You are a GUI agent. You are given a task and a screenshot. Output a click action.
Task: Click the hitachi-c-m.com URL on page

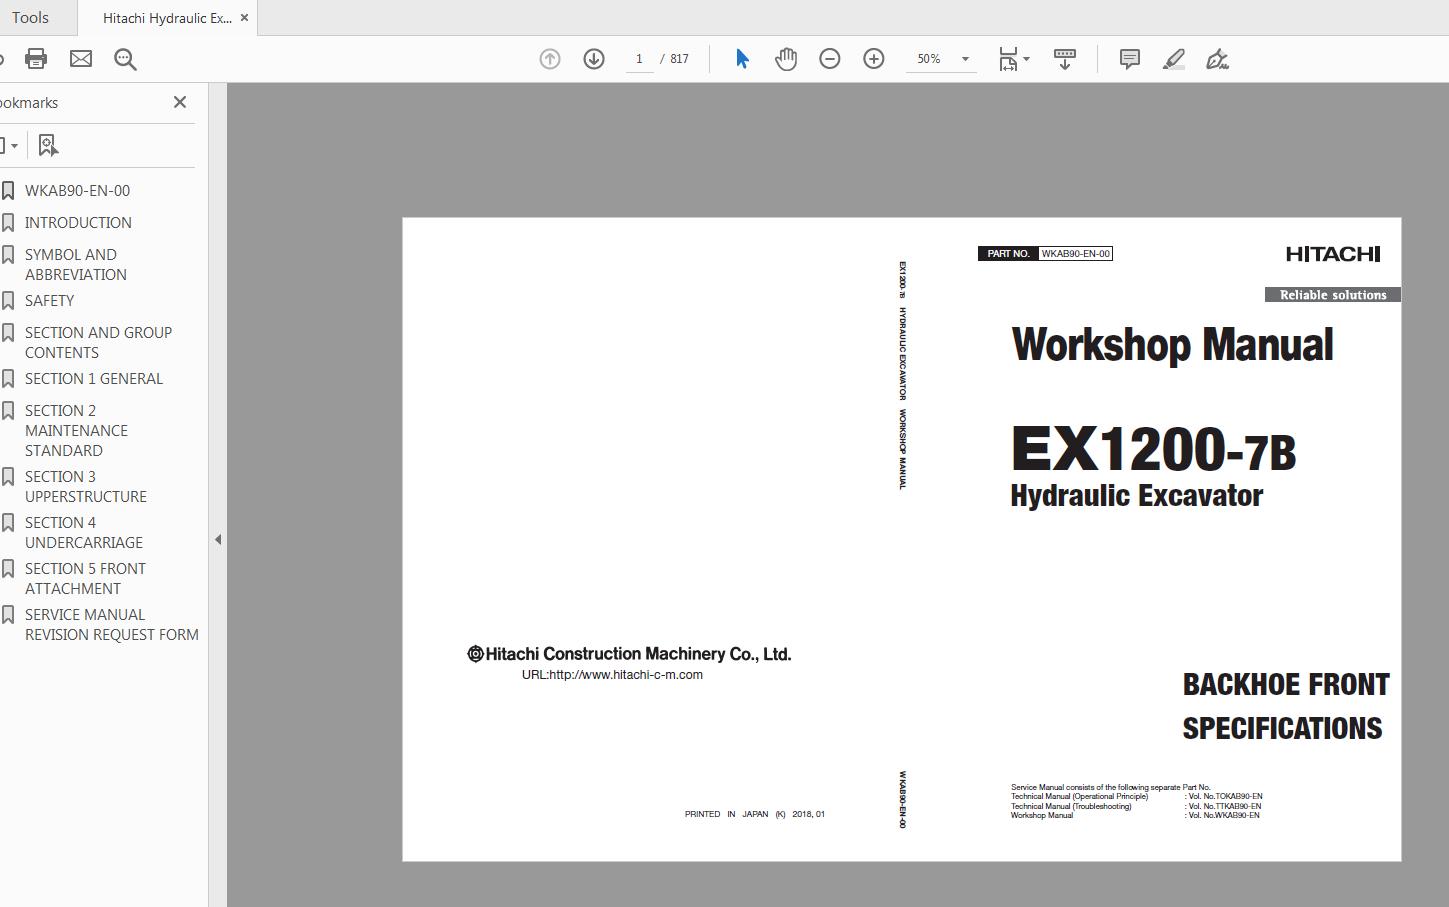click(x=612, y=675)
